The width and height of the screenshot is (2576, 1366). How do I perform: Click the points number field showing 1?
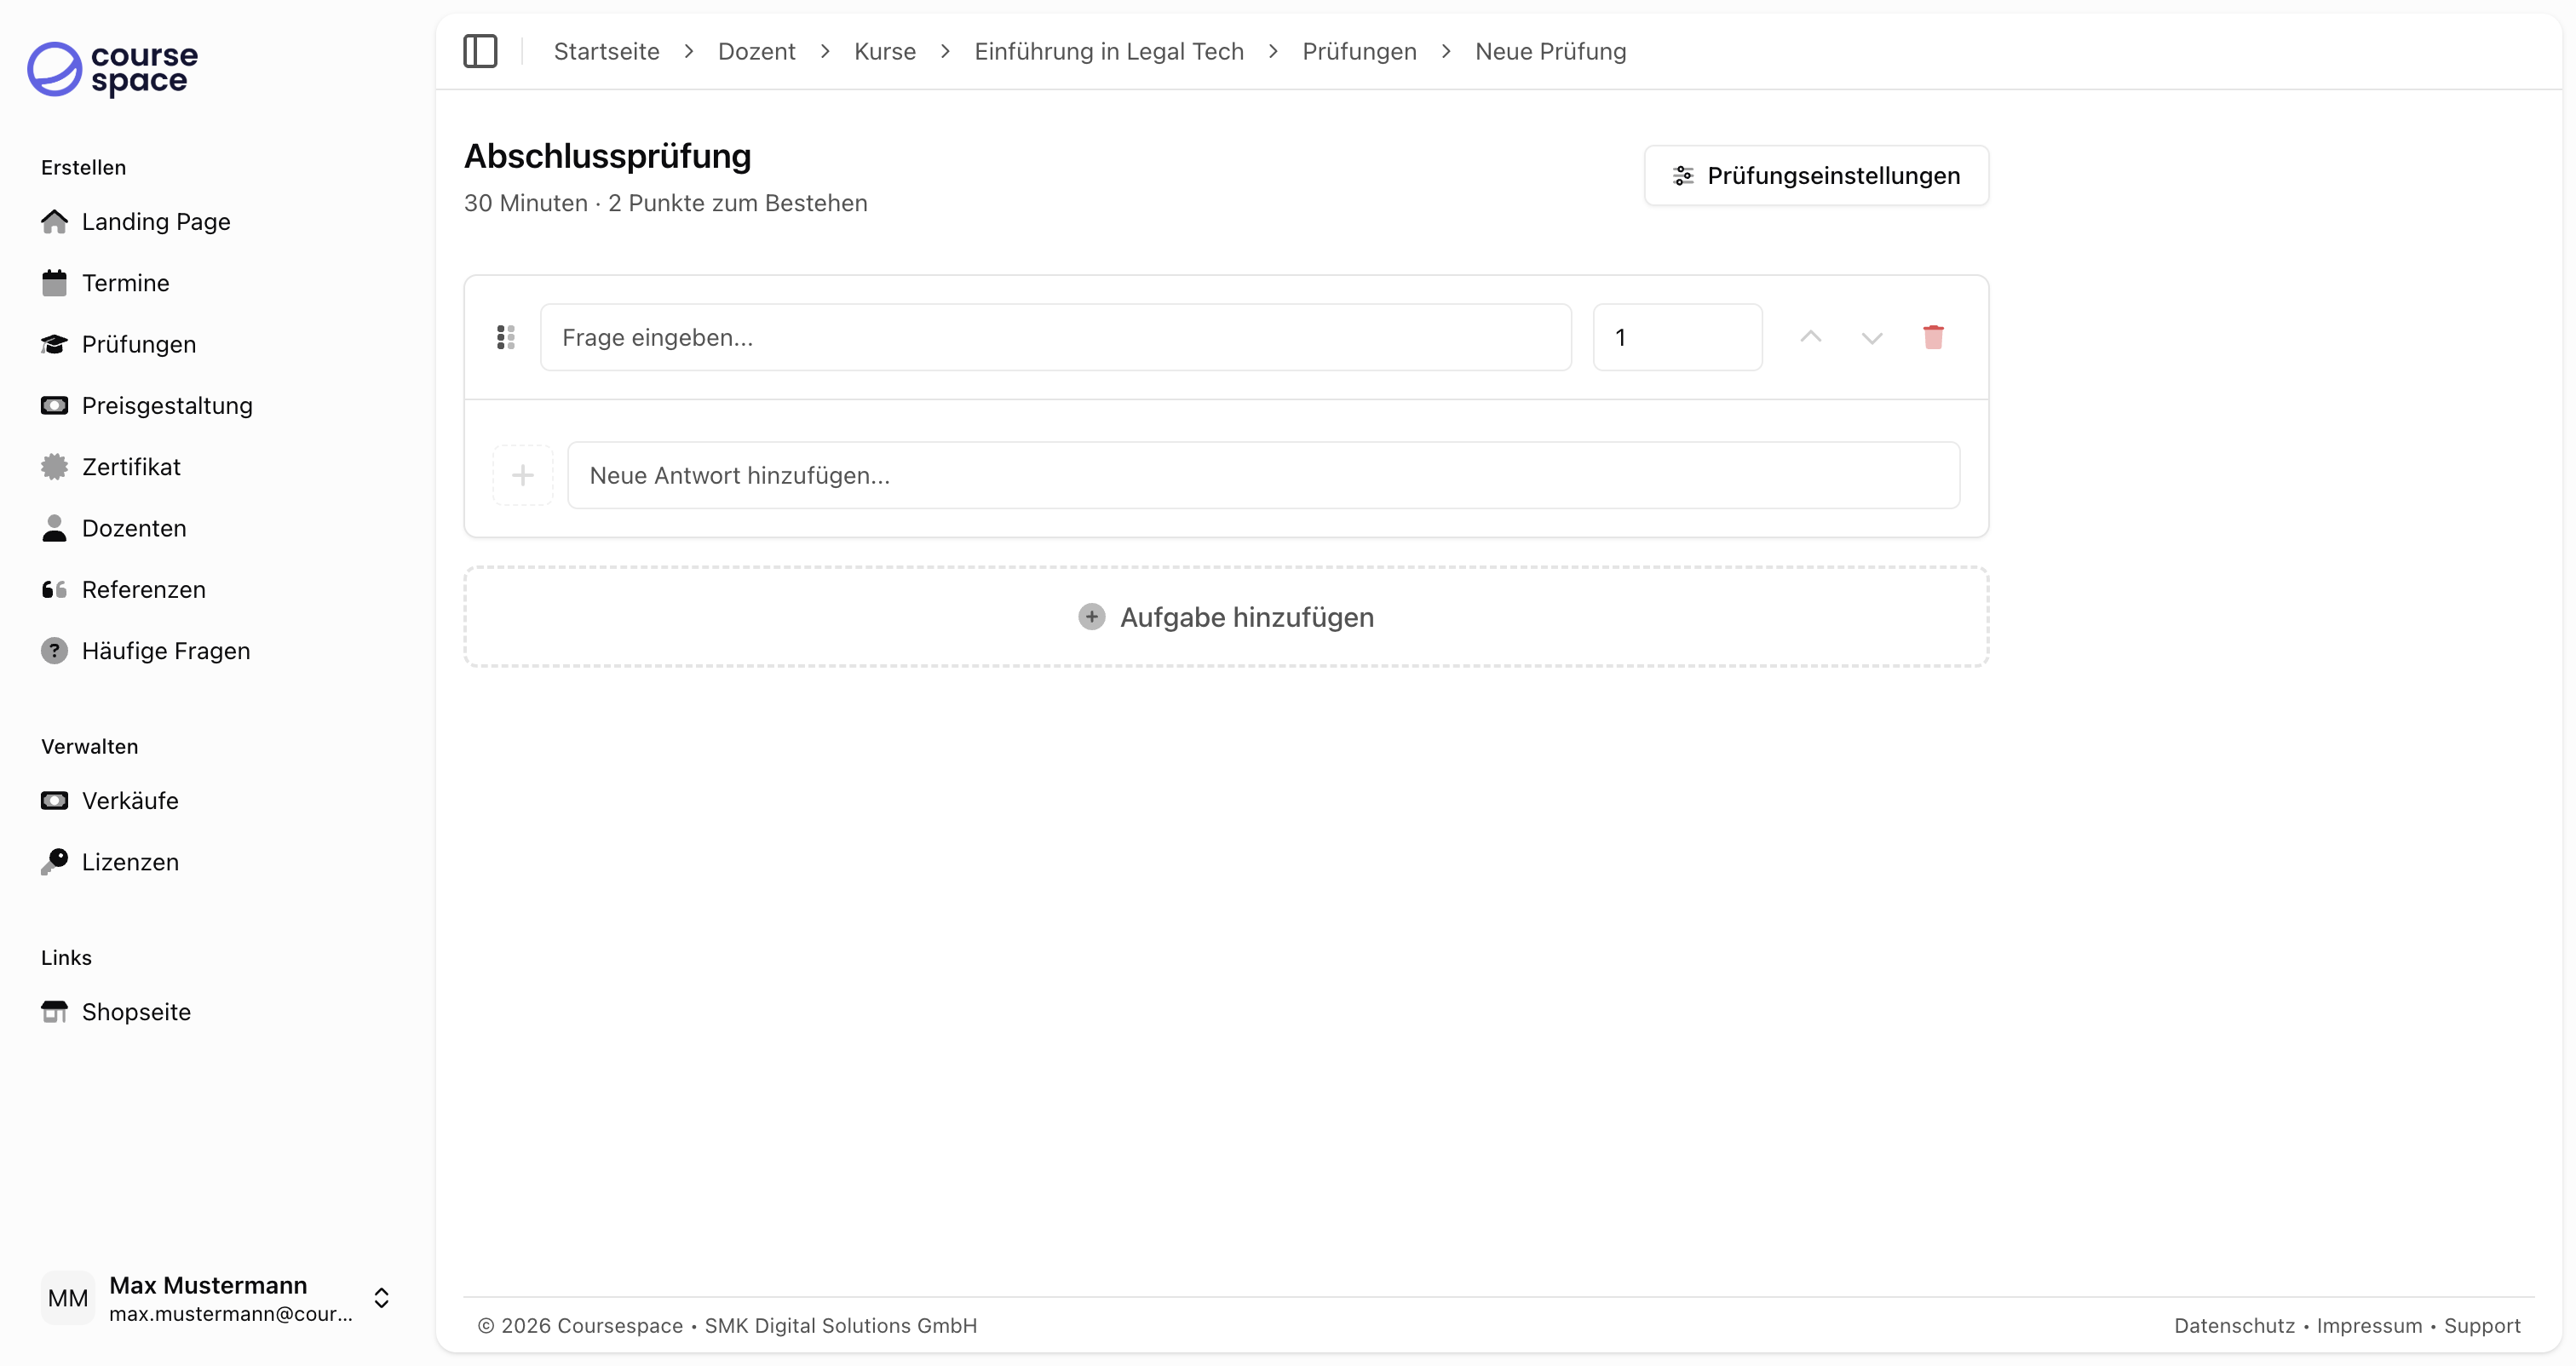(x=1677, y=337)
